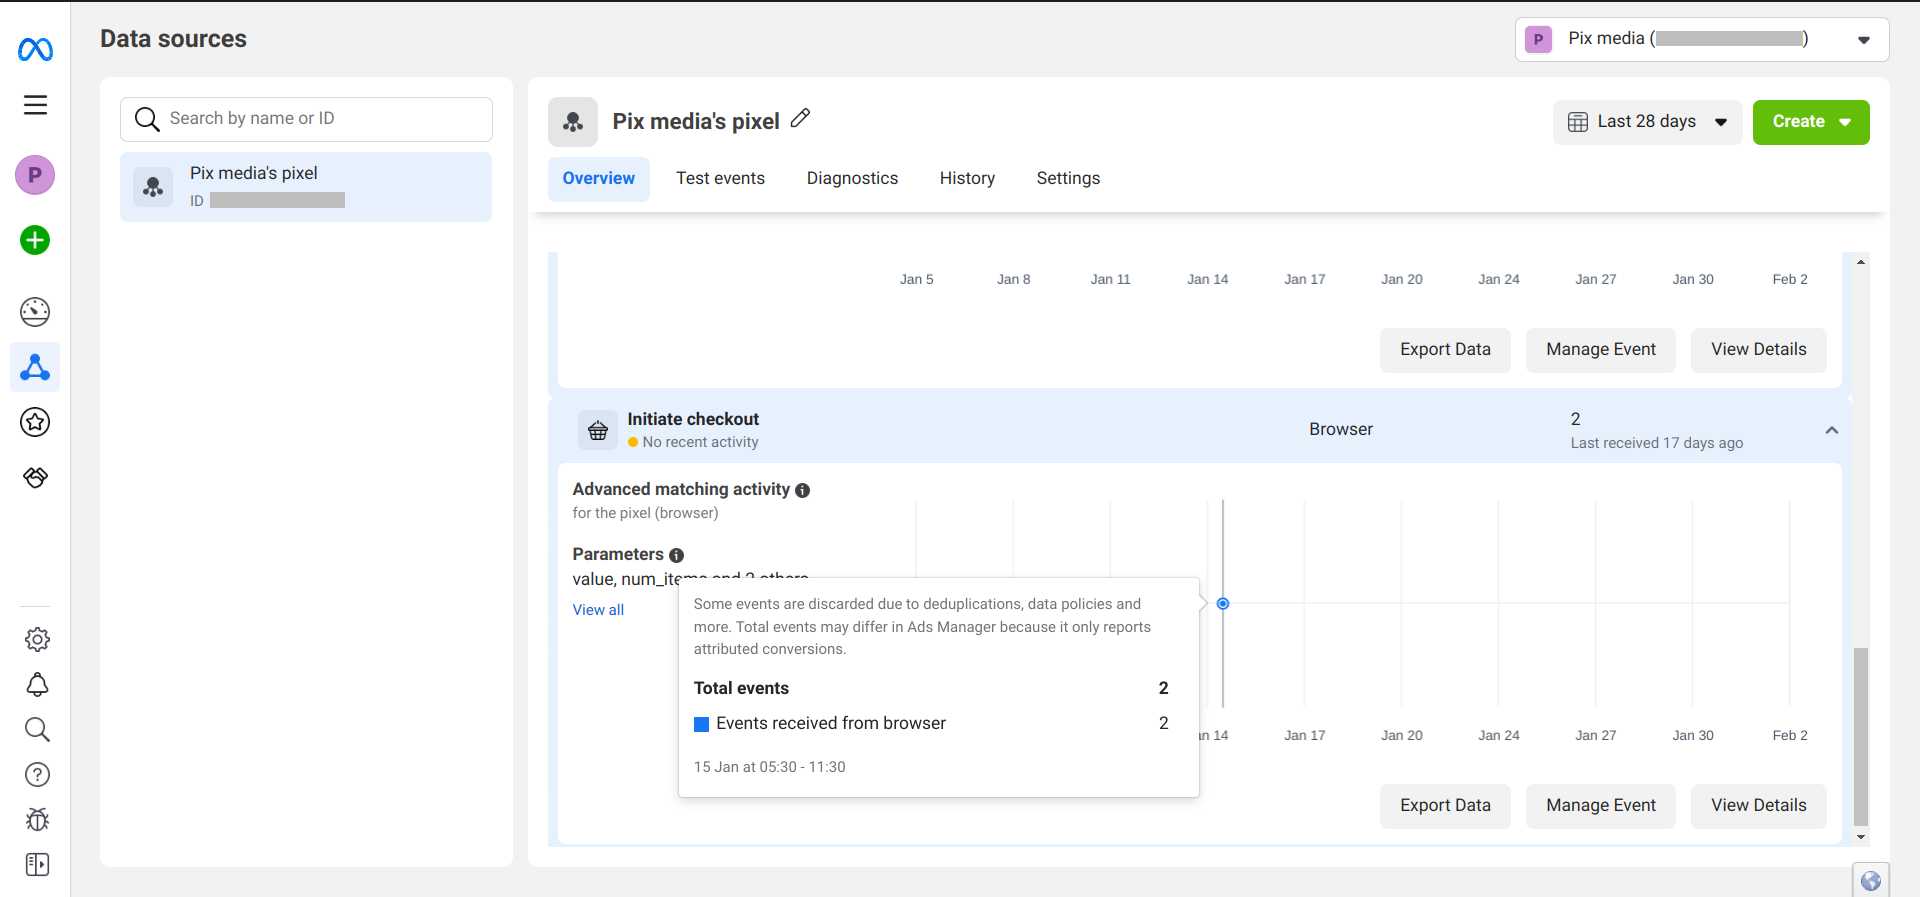Open notifications bell icon
This screenshot has height=897, width=1920.
(37, 685)
